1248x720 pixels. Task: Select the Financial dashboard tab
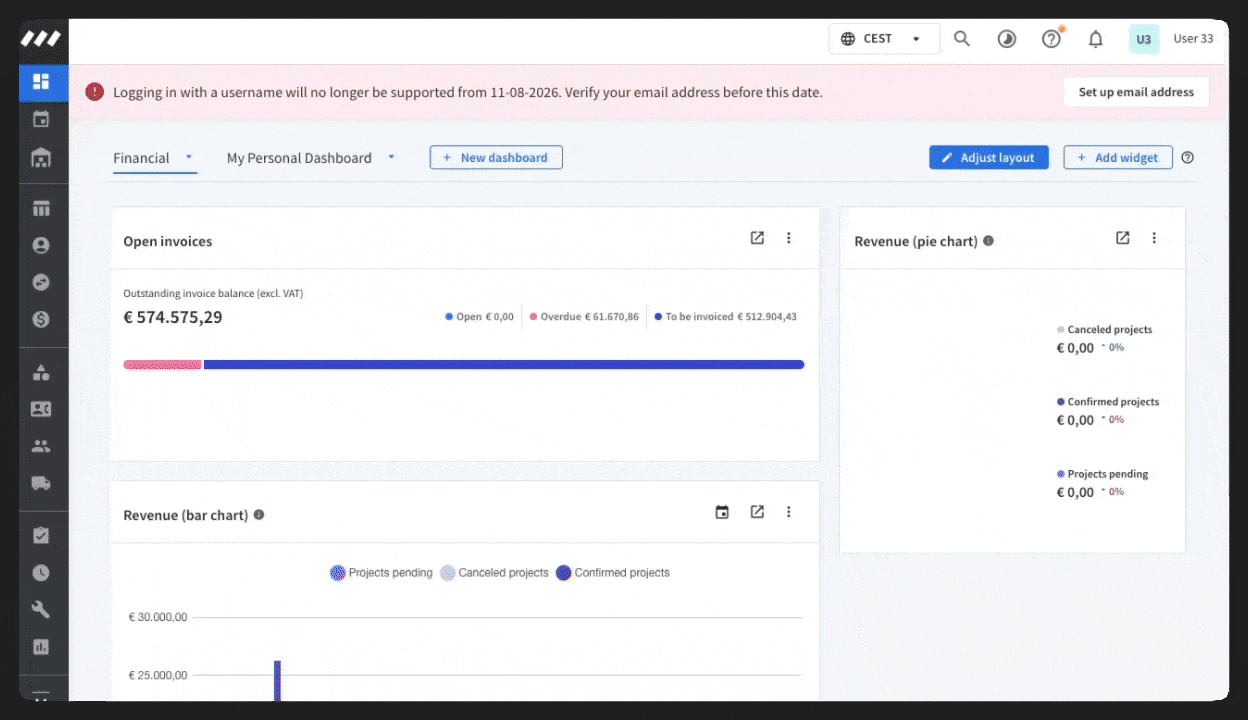click(x=141, y=158)
